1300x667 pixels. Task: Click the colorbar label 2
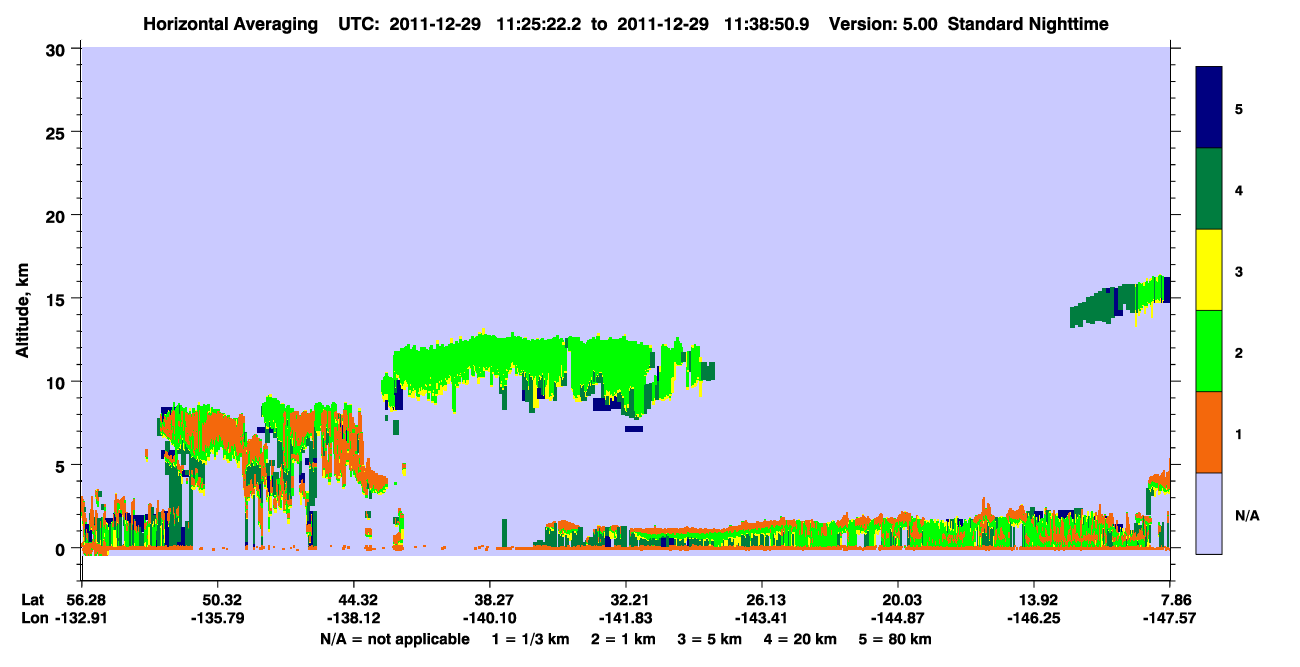pyautogui.click(x=1239, y=352)
